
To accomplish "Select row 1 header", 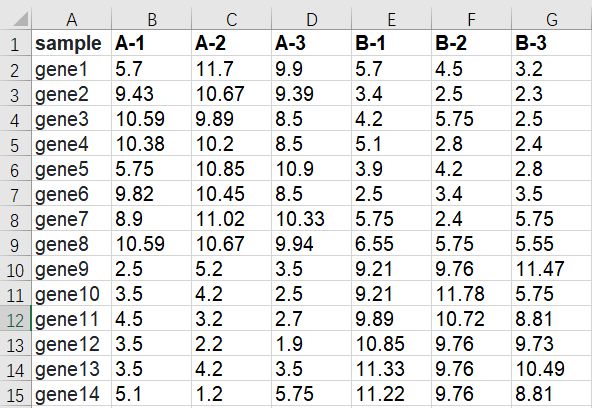I will coord(15,43).
